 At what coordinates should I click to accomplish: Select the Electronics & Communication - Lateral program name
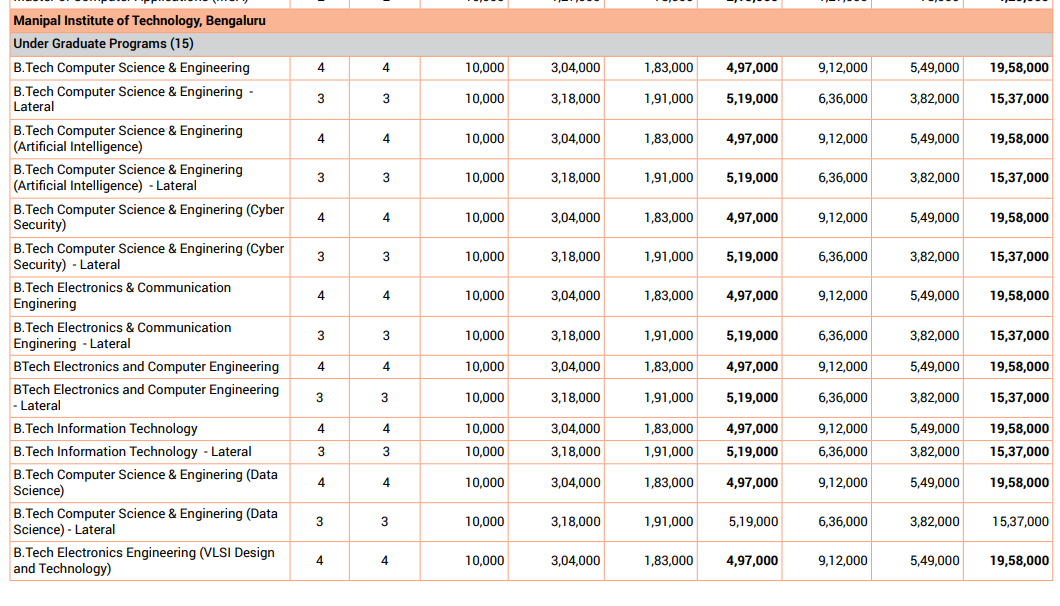click(122, 335)
